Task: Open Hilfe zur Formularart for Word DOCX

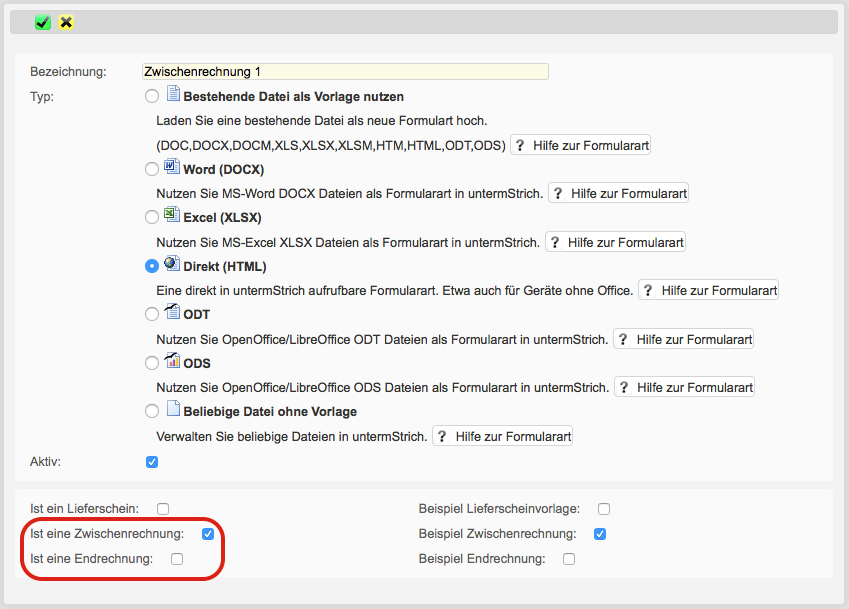Action: pyautogui.click(x=619, y=193)
